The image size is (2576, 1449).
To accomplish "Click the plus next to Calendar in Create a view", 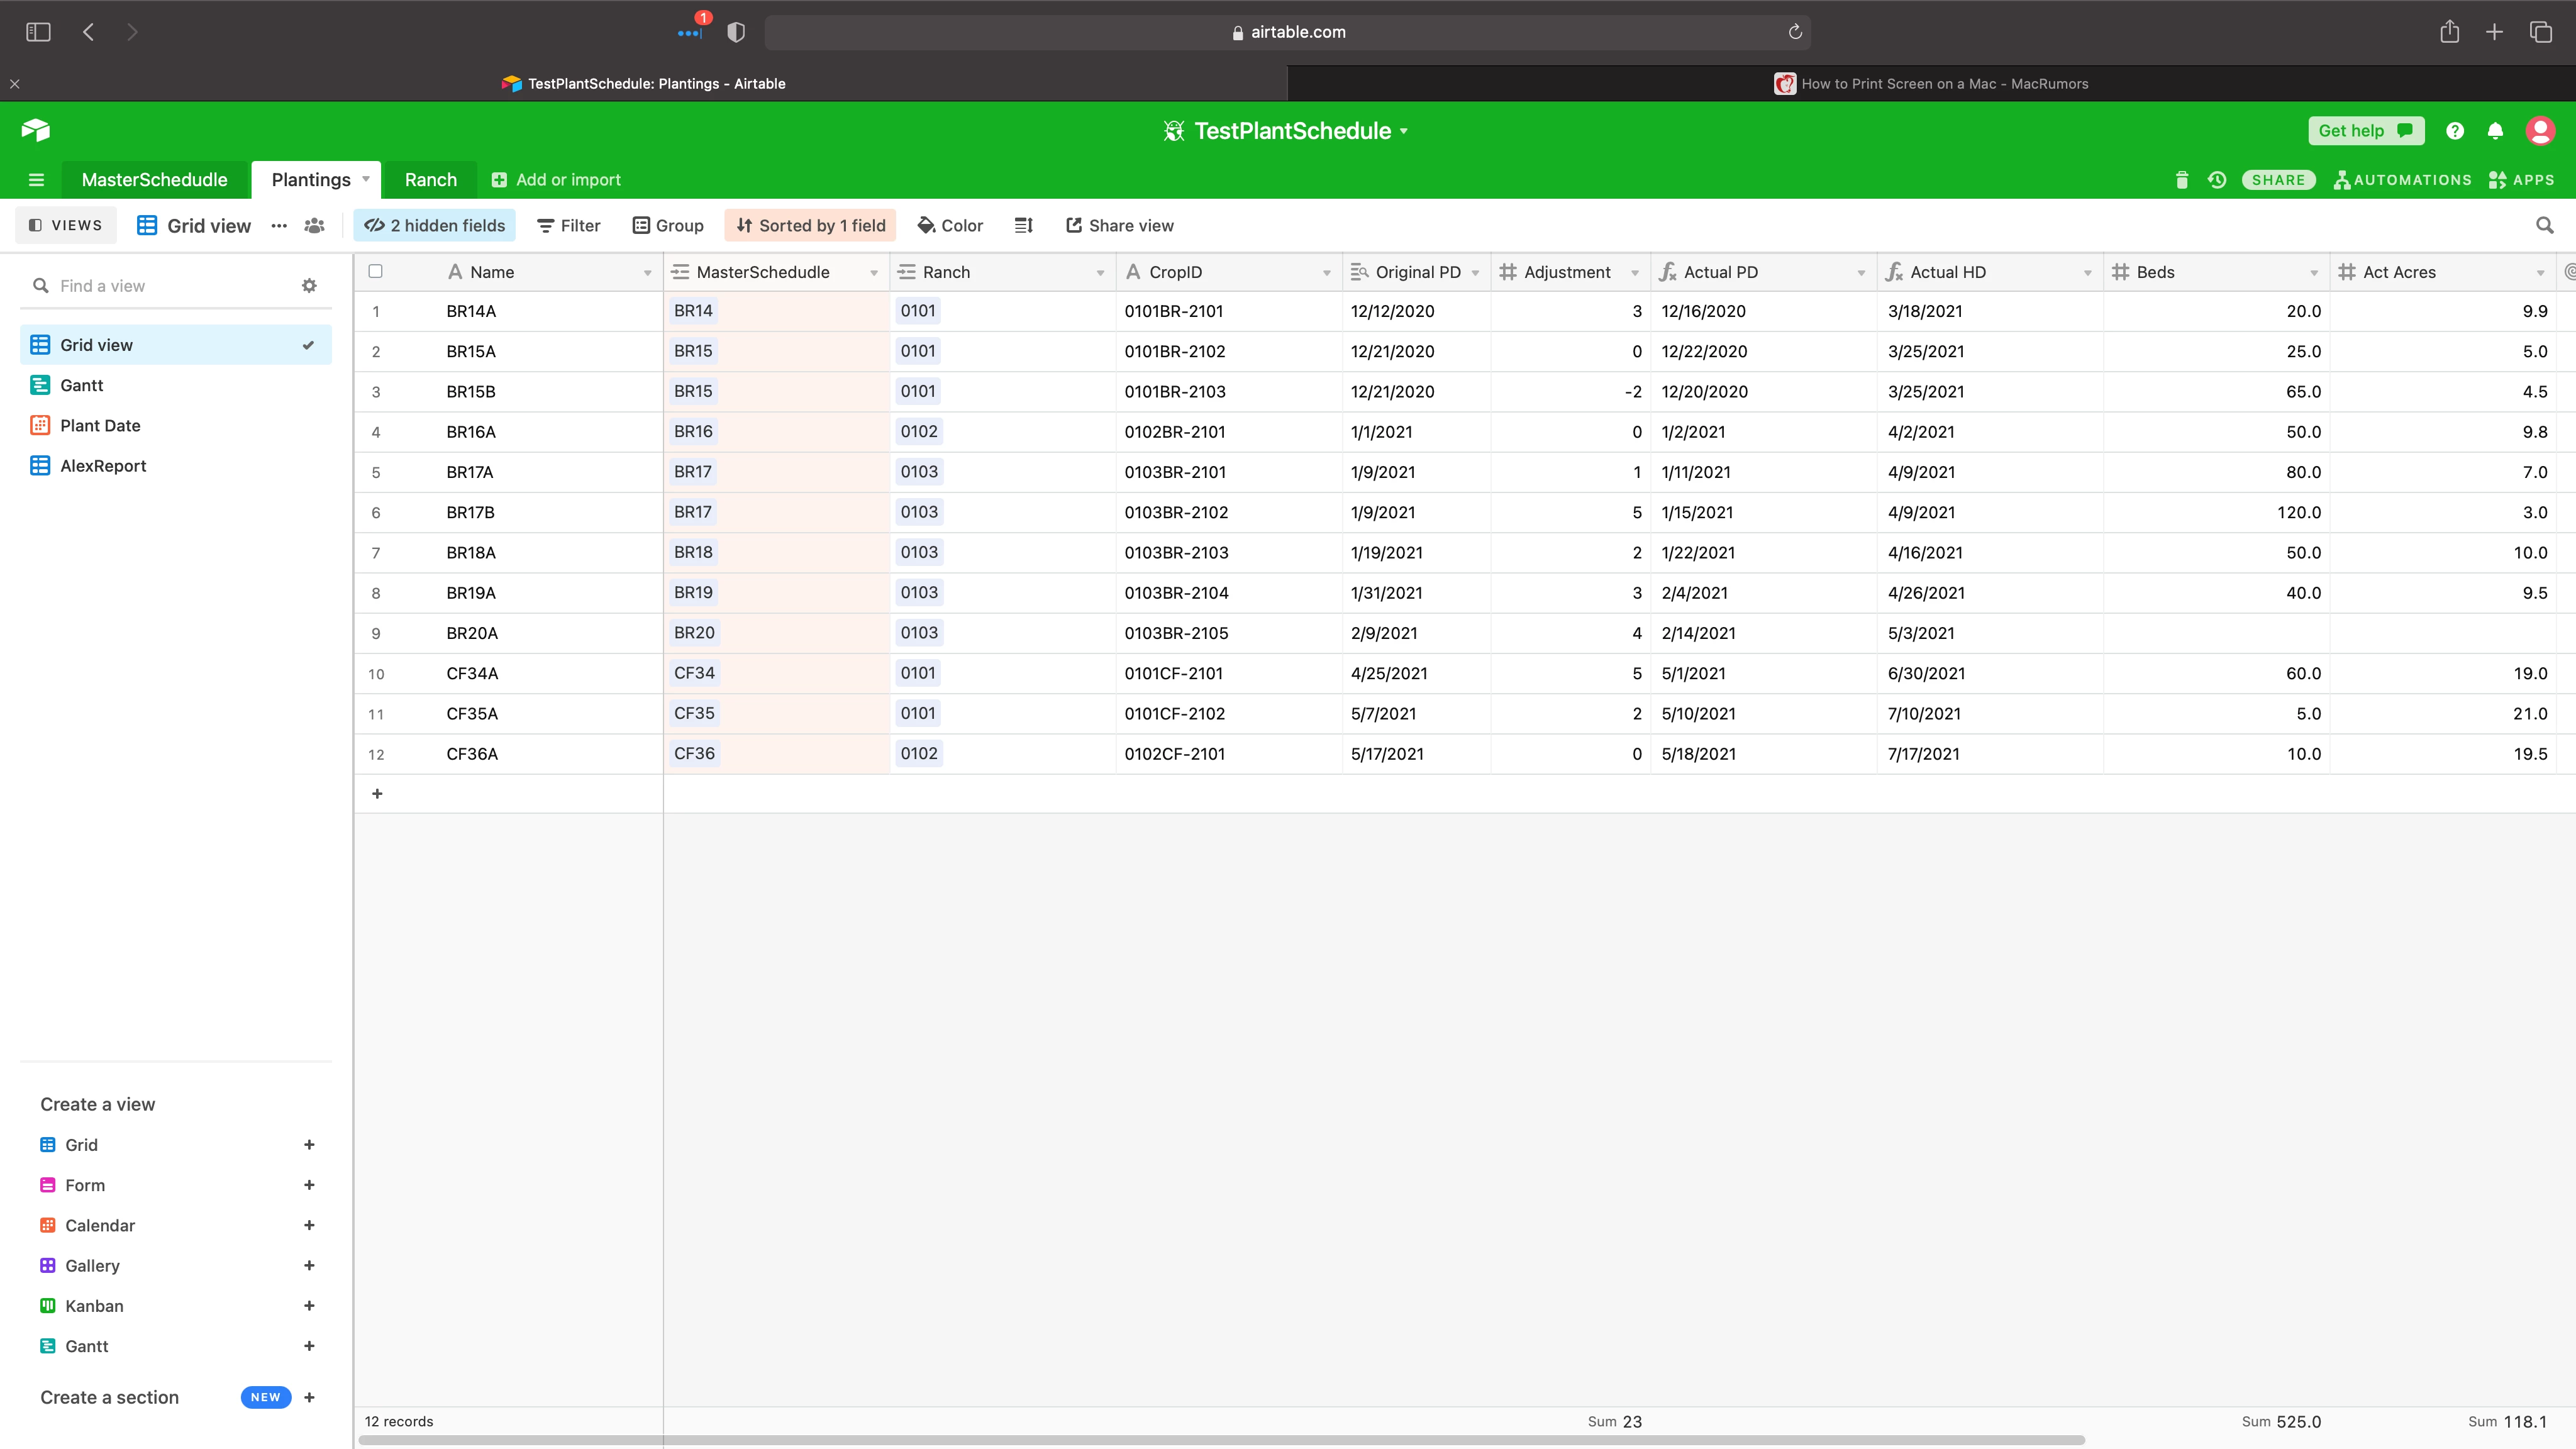I will (x=309, y=1225).
